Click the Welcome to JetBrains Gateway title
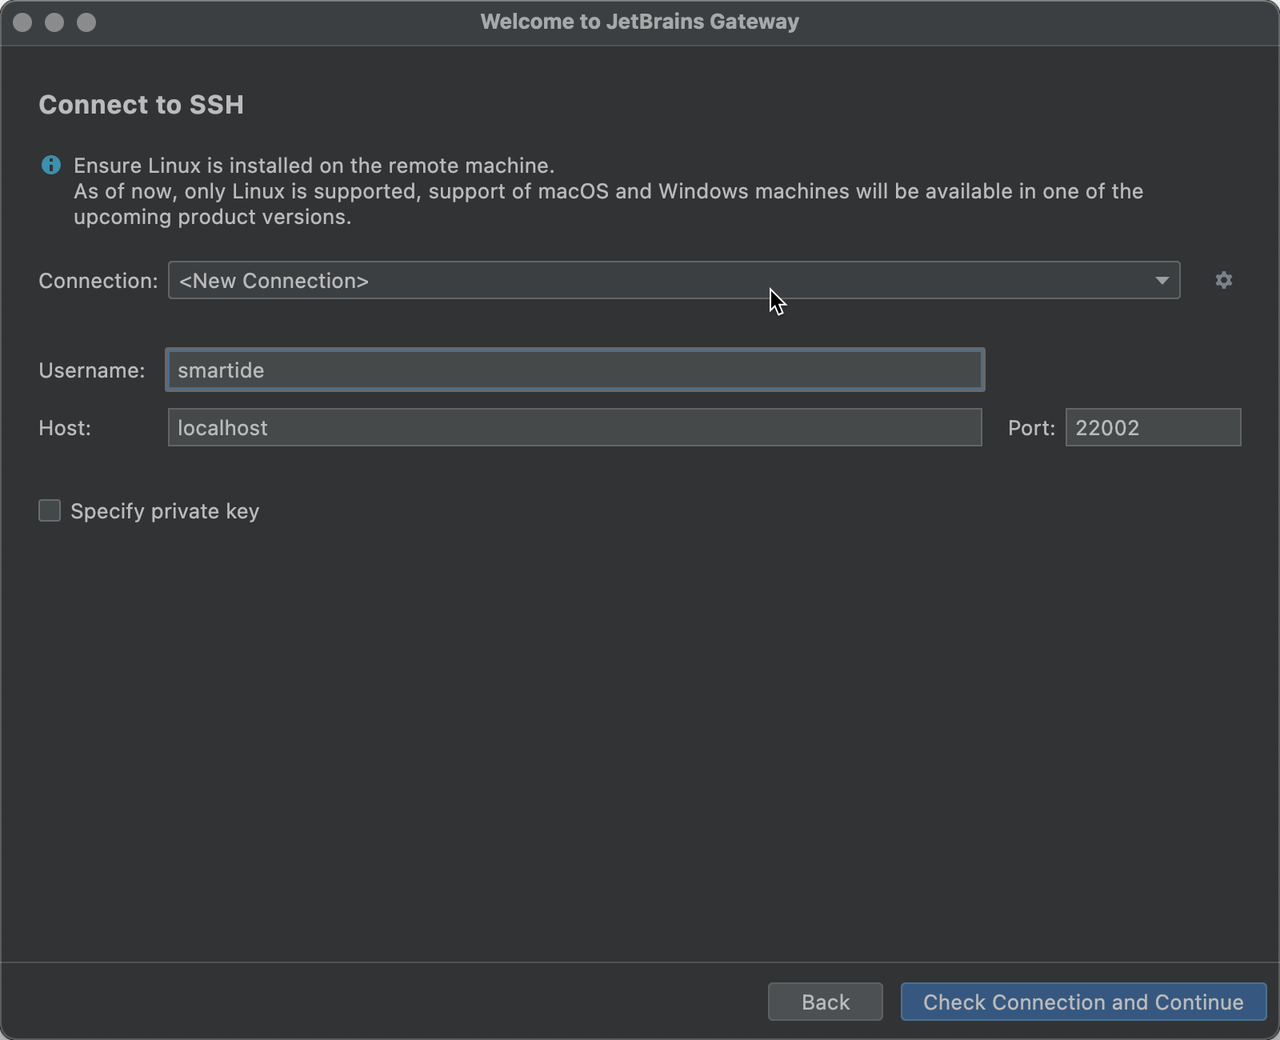The height and width of the screenshot is (1040, 1280). (640, 22)
